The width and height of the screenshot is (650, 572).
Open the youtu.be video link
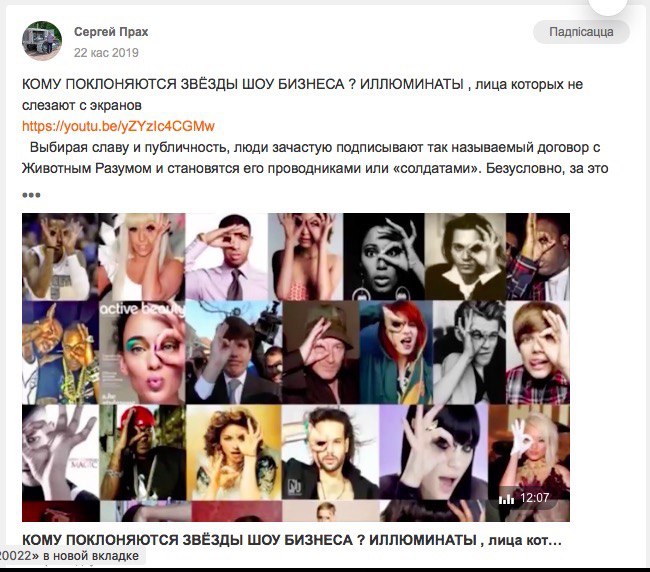tap(118, 126)
